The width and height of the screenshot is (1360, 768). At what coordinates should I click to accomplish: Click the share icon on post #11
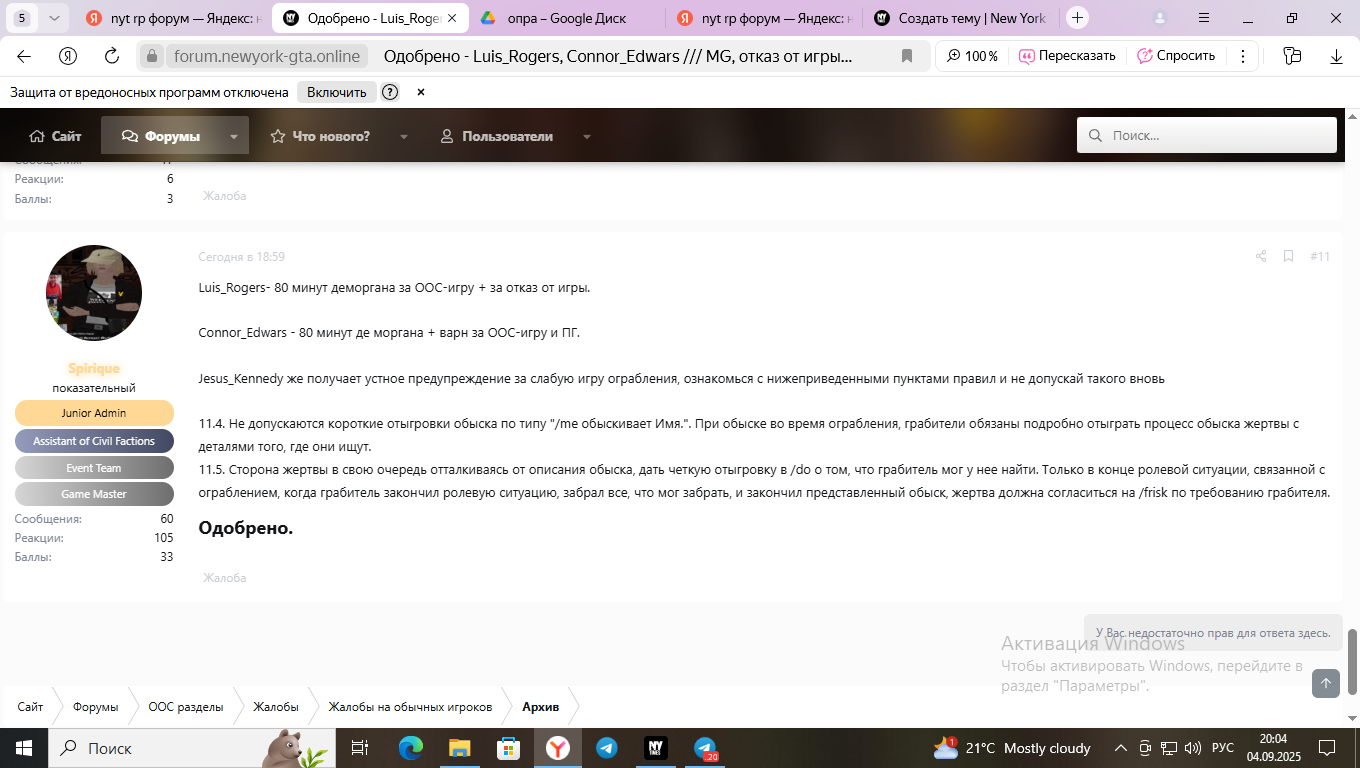coord(1261,257)
